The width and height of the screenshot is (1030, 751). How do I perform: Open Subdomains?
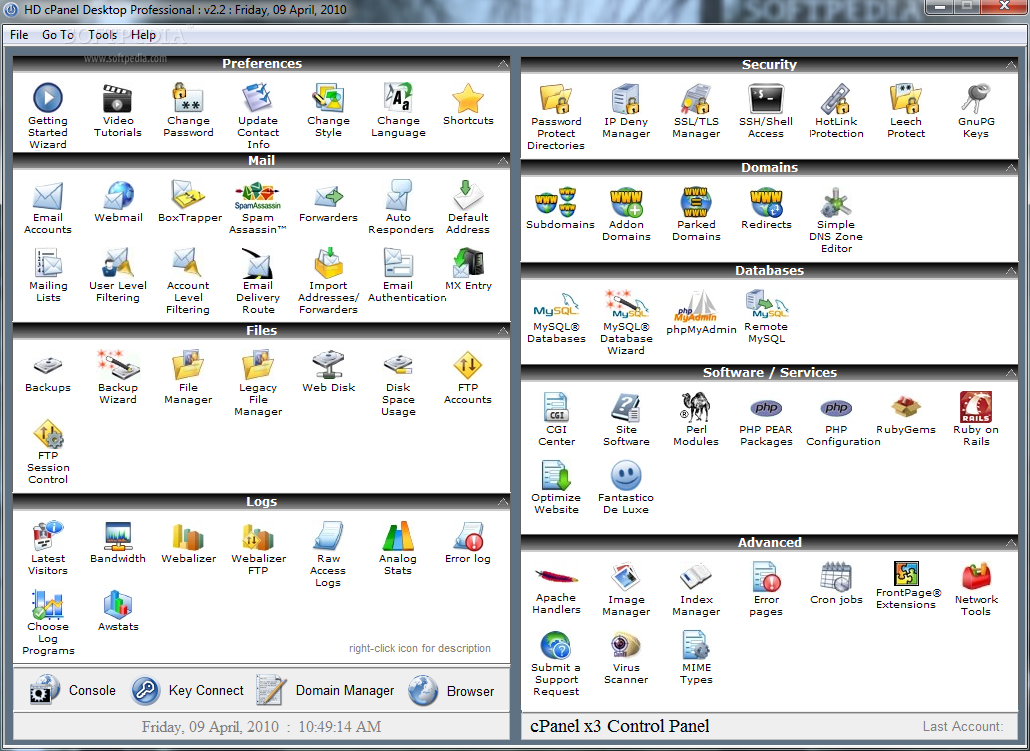pos(556,202)
